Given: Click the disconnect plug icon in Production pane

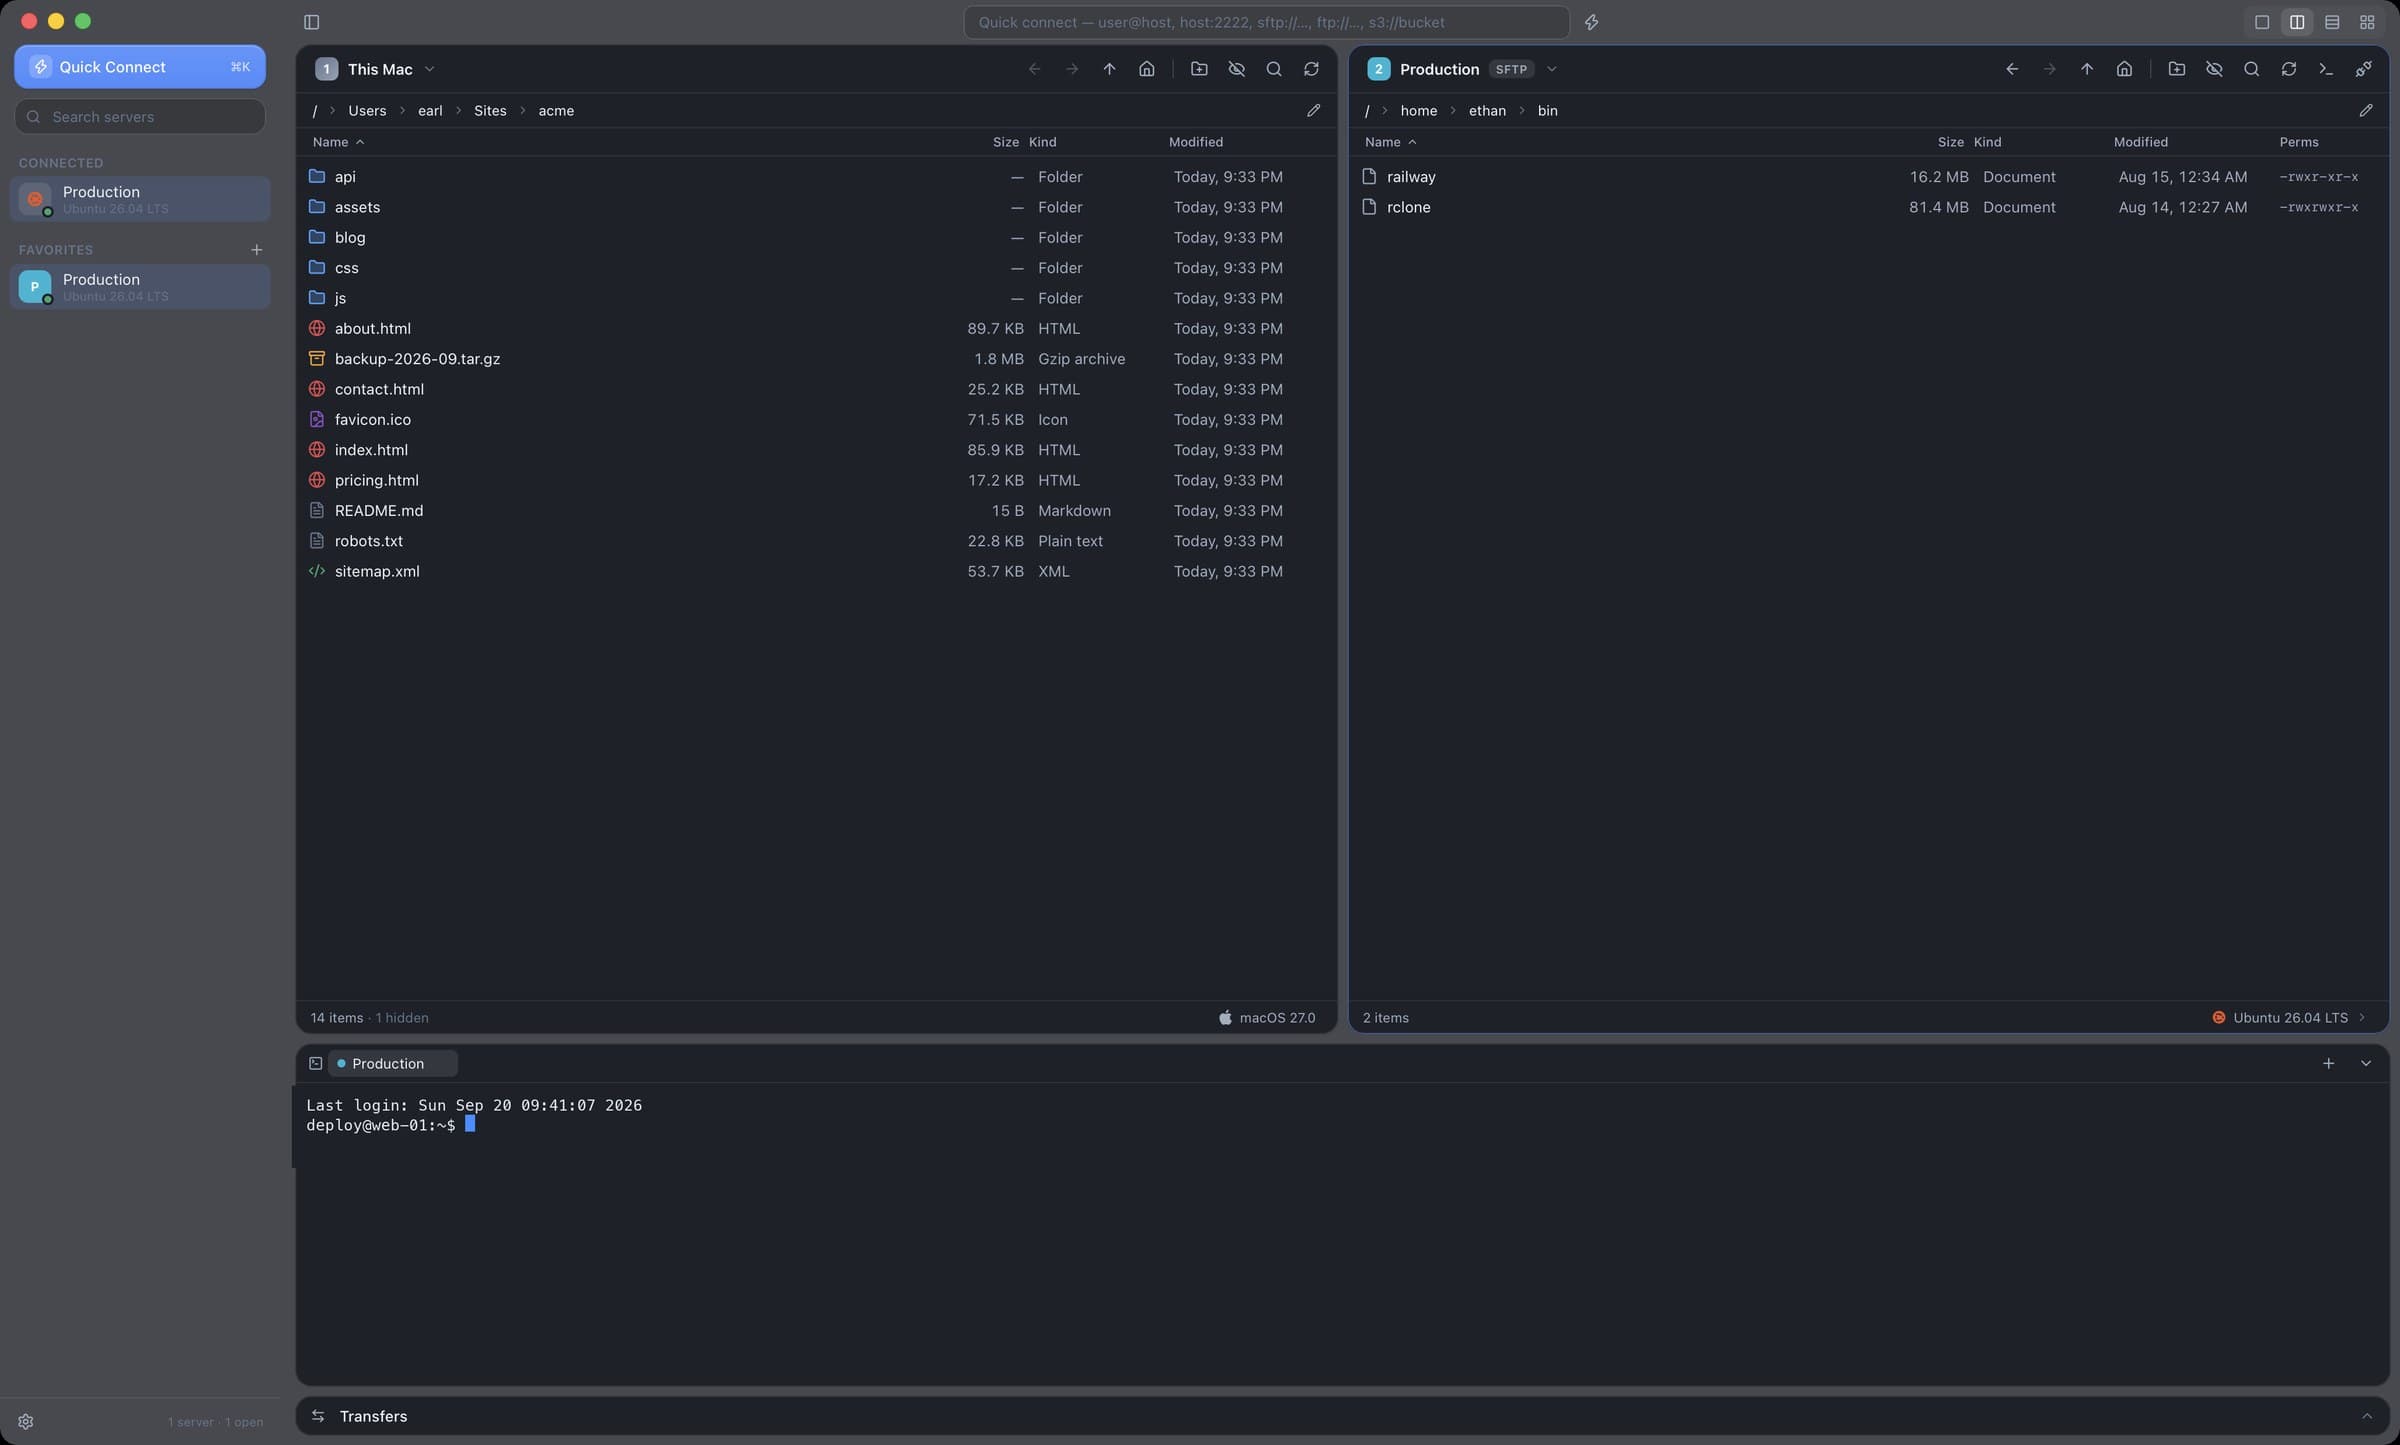Looking at the screenshot, I should pyautogui.click(x=2363, y=69).
